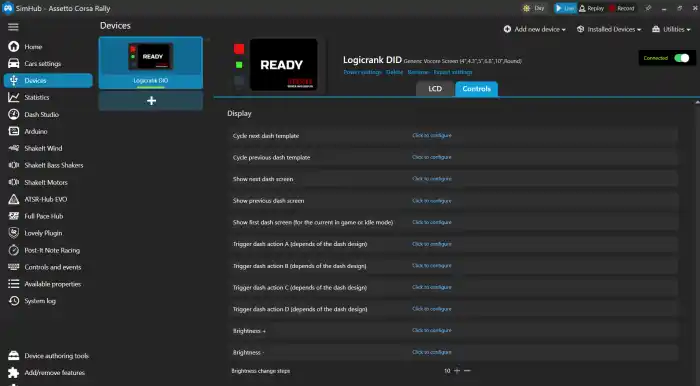Configure Show previous dash screen

(x=432, y=201)
